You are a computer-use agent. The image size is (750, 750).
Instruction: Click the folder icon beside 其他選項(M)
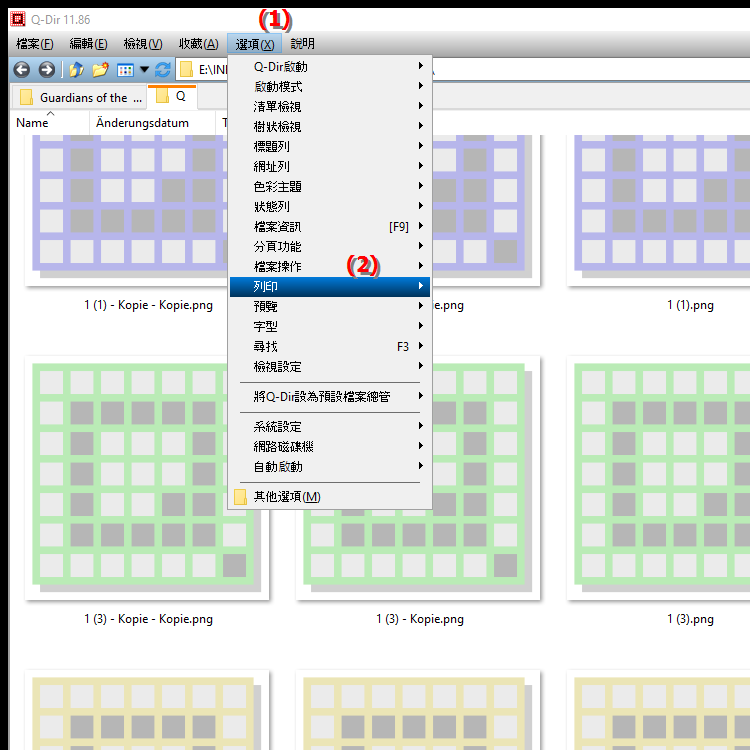(241, 497)
